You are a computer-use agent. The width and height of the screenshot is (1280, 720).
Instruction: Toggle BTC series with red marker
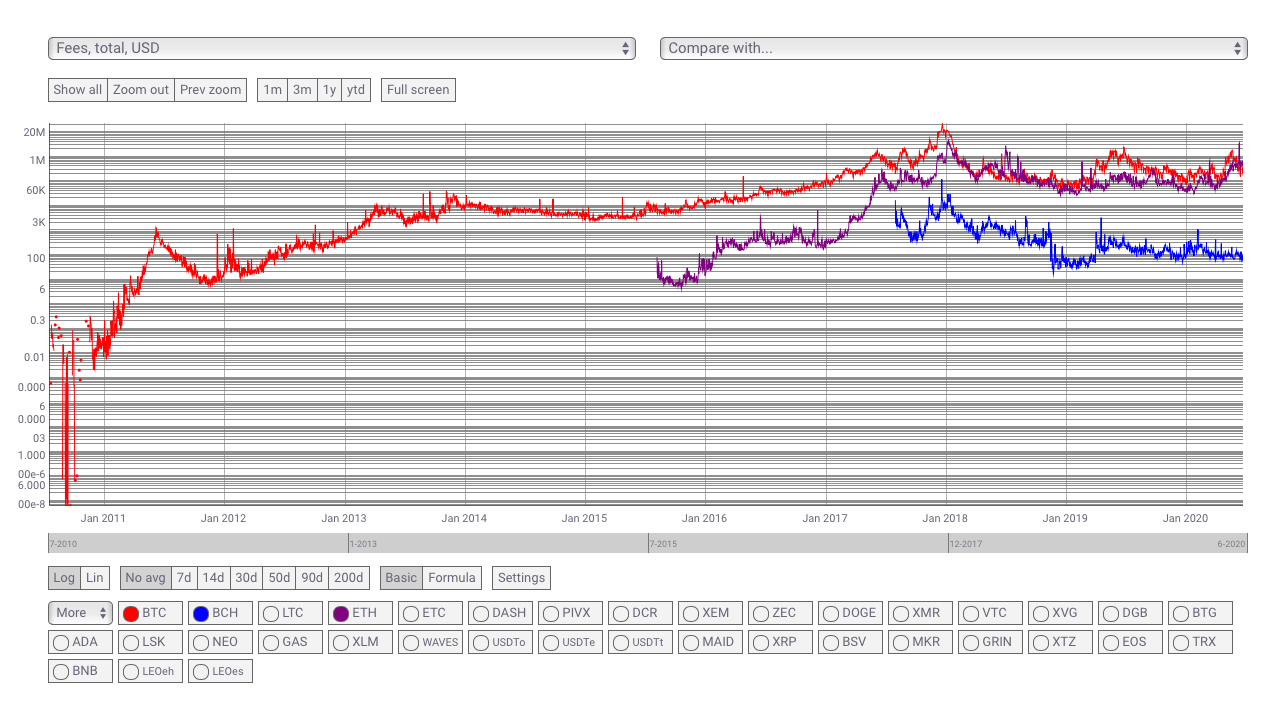150,613
